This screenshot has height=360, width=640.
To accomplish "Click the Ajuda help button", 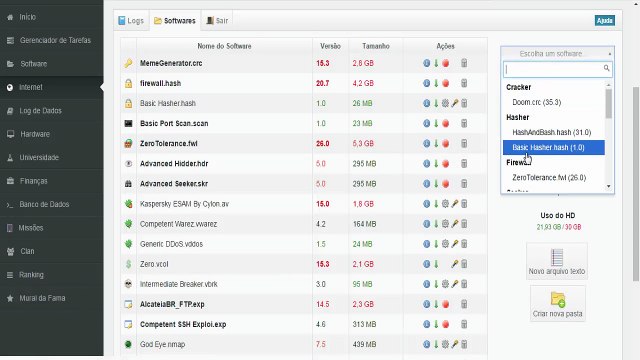I will click(x=604, y=20).
